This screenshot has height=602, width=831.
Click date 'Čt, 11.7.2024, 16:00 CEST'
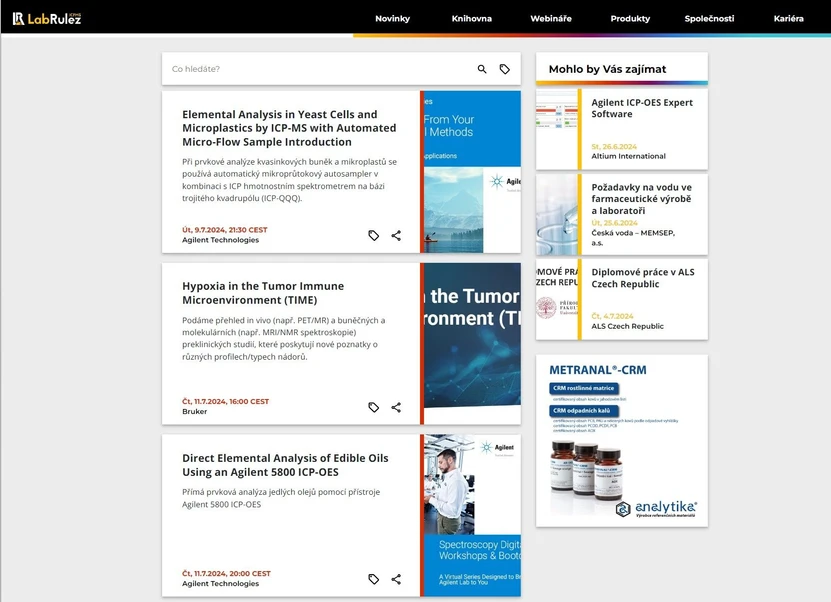[225, 402]
